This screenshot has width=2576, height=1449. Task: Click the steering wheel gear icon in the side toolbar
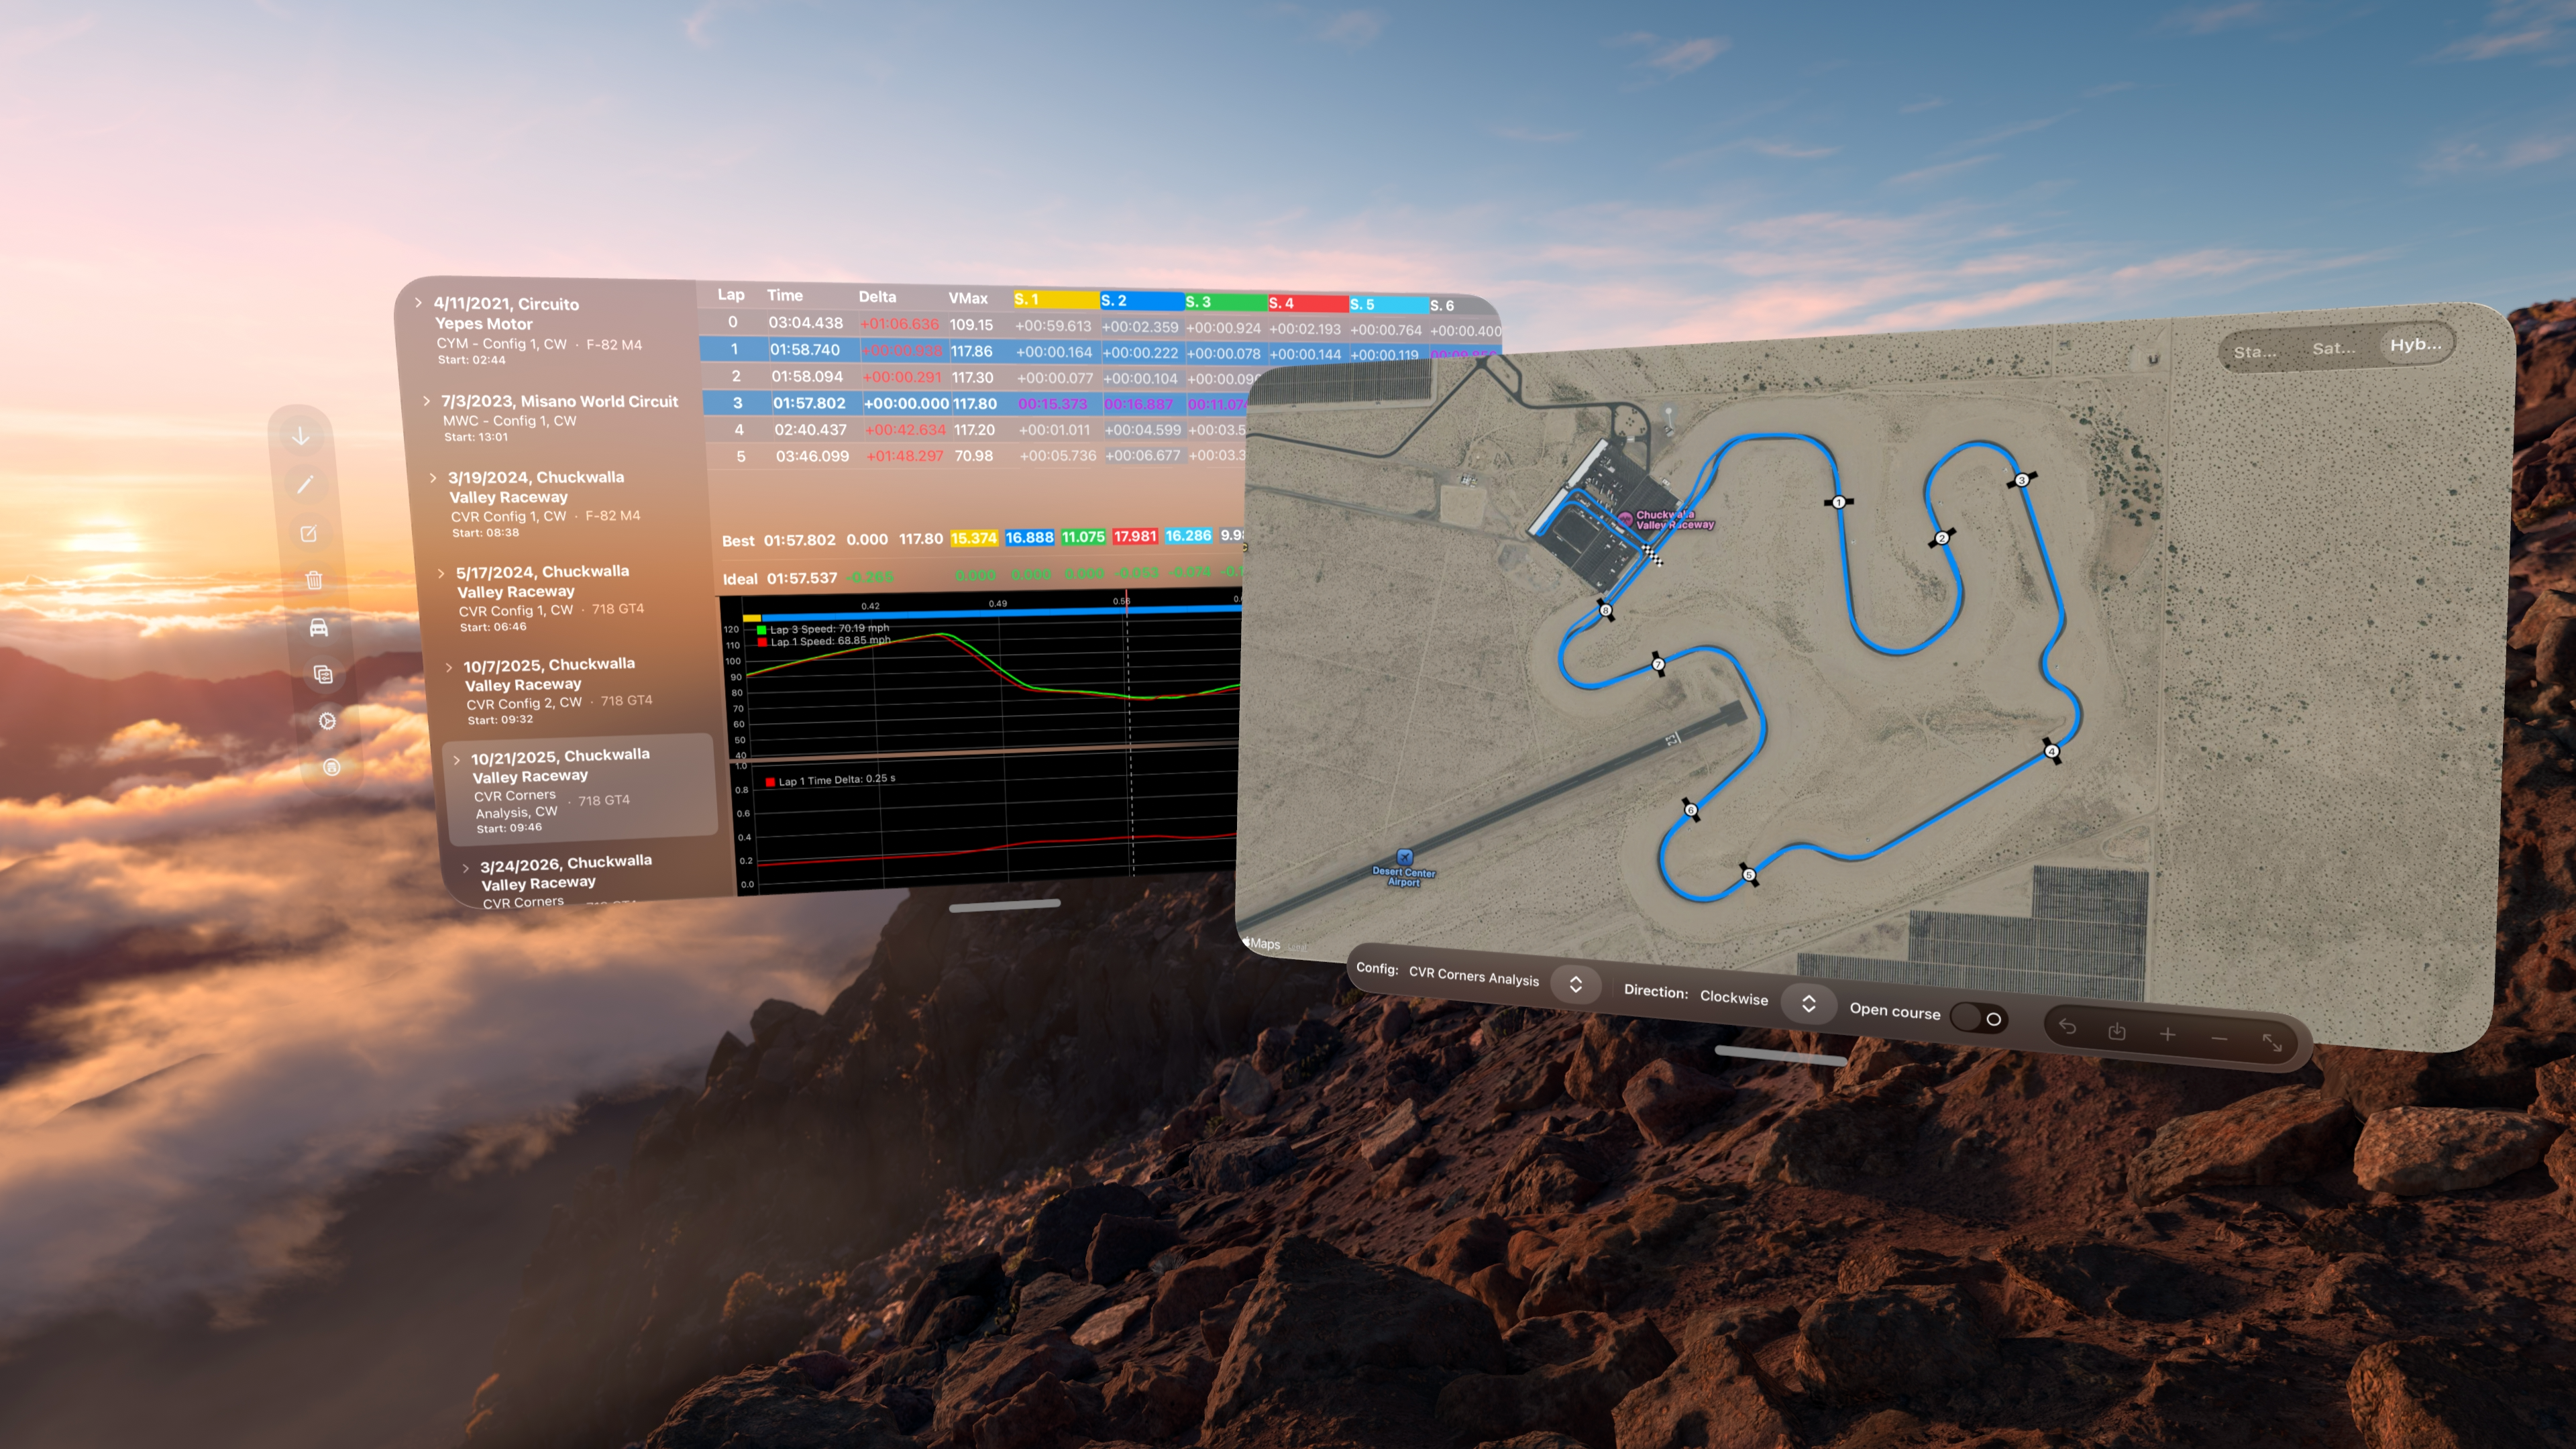[327, 721]
